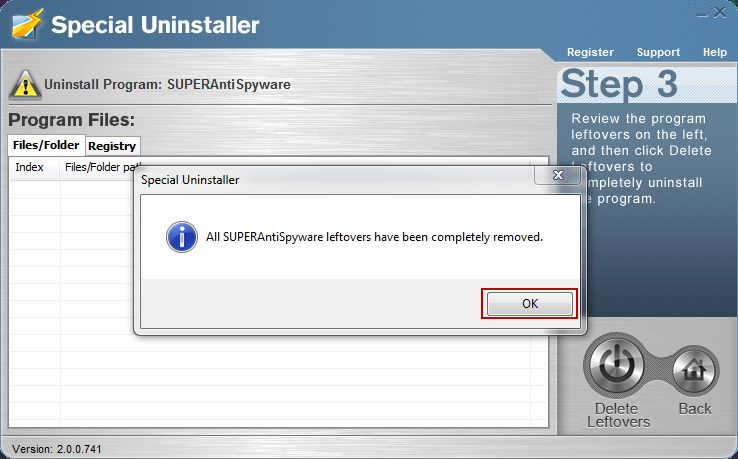Click the blue information icon in dialog
The width and height of the screenshot is (738, 459).
182,237
